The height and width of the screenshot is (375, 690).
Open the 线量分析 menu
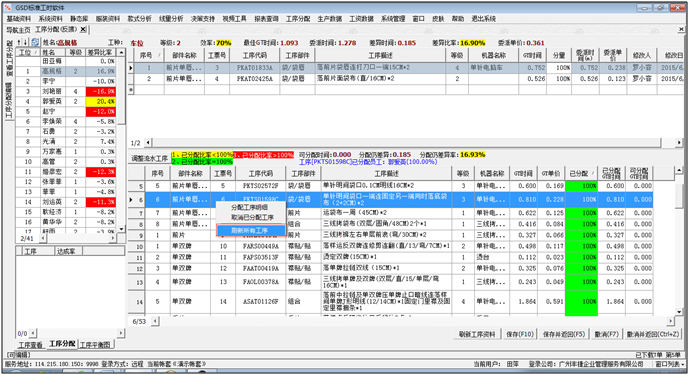pyautogui.click(x=171, y=18)
